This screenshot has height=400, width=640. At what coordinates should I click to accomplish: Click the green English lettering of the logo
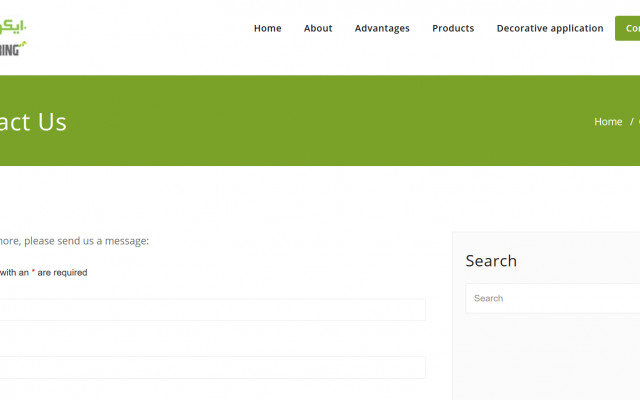tap(14, 45)
